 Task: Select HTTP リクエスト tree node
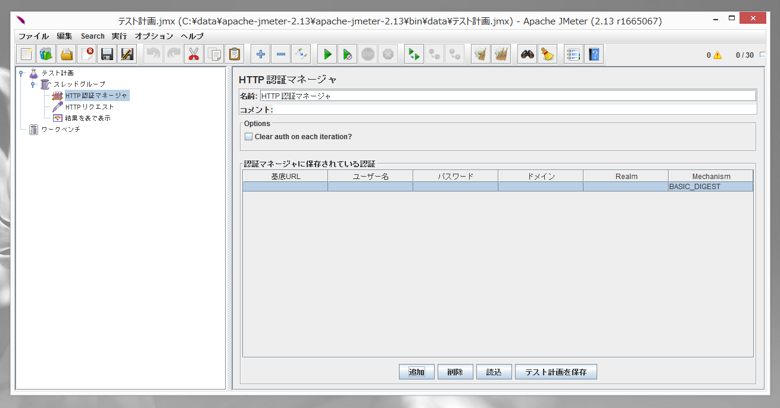point(90,107)
